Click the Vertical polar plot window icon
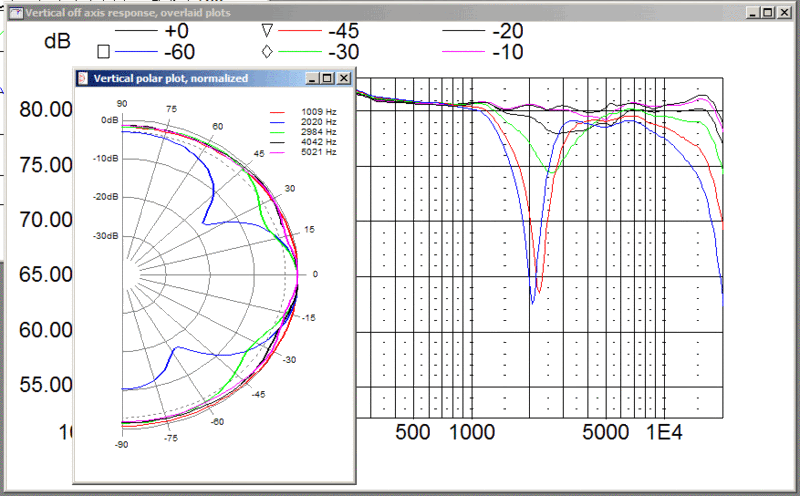Image resolution: width=800 pixels, height=496 pixels. (x=83, y=78)
